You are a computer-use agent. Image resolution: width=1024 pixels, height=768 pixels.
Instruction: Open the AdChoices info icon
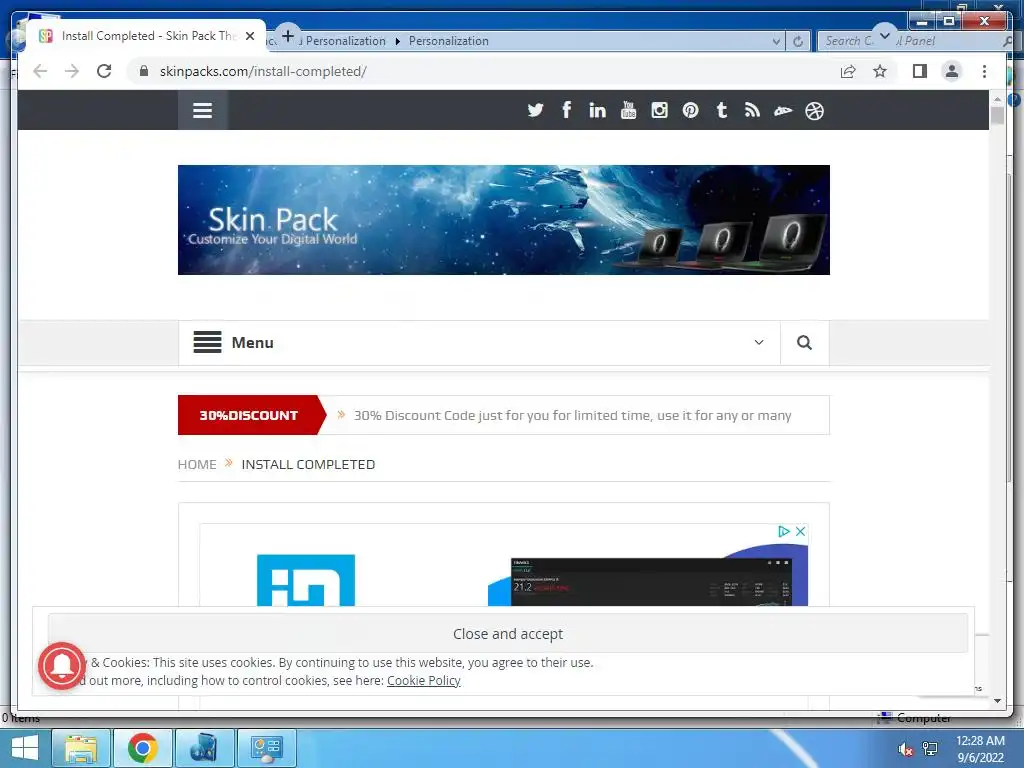coord(784,531)
